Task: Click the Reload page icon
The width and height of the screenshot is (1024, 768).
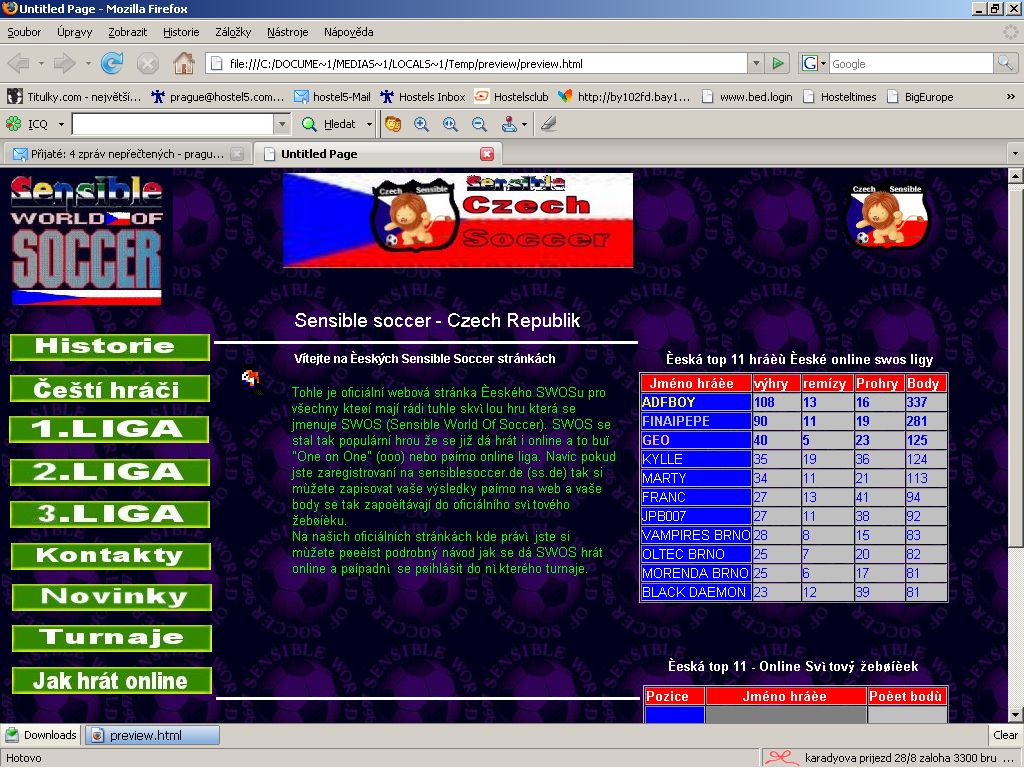Action: 112,64
